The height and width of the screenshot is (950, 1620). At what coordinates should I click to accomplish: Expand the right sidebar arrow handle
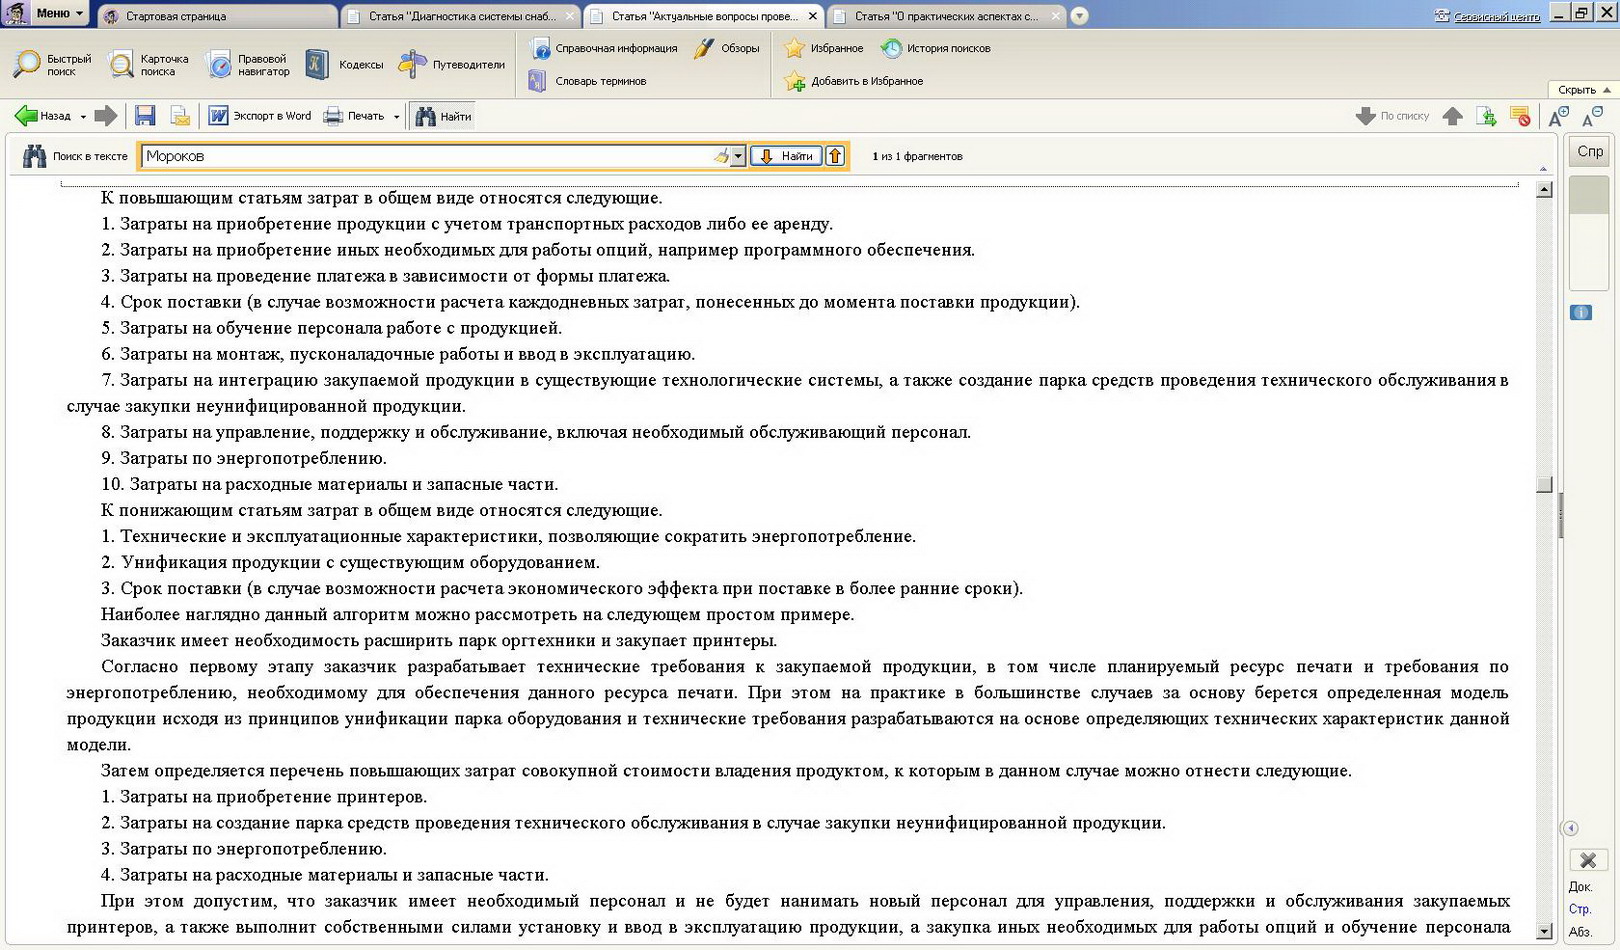point(1570,828)
